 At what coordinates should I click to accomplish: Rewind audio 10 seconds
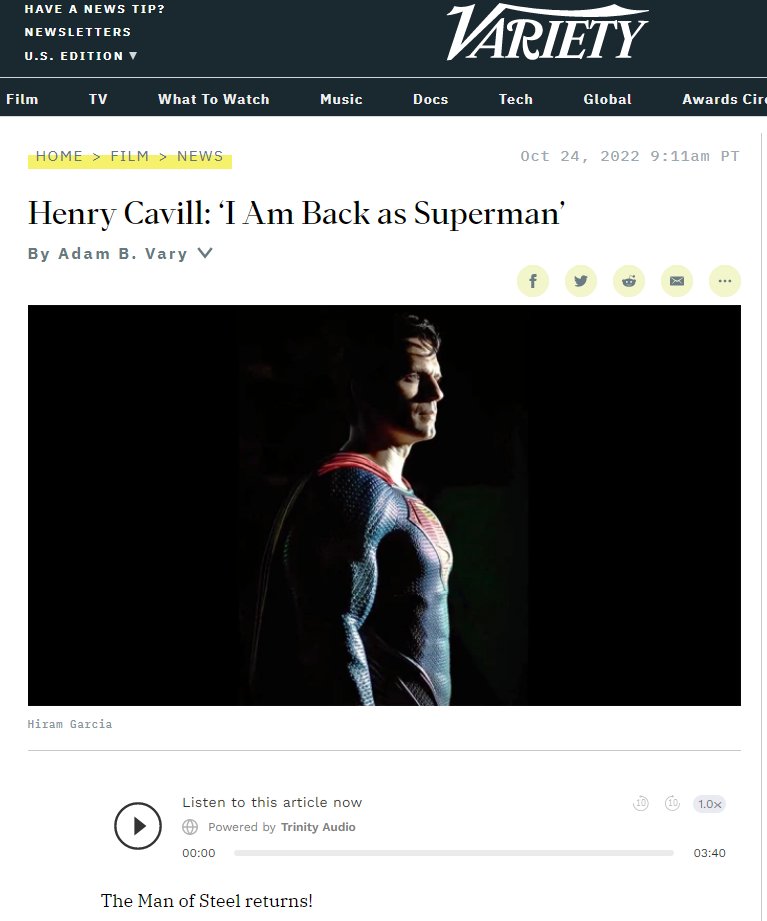(x=641, y=803)
